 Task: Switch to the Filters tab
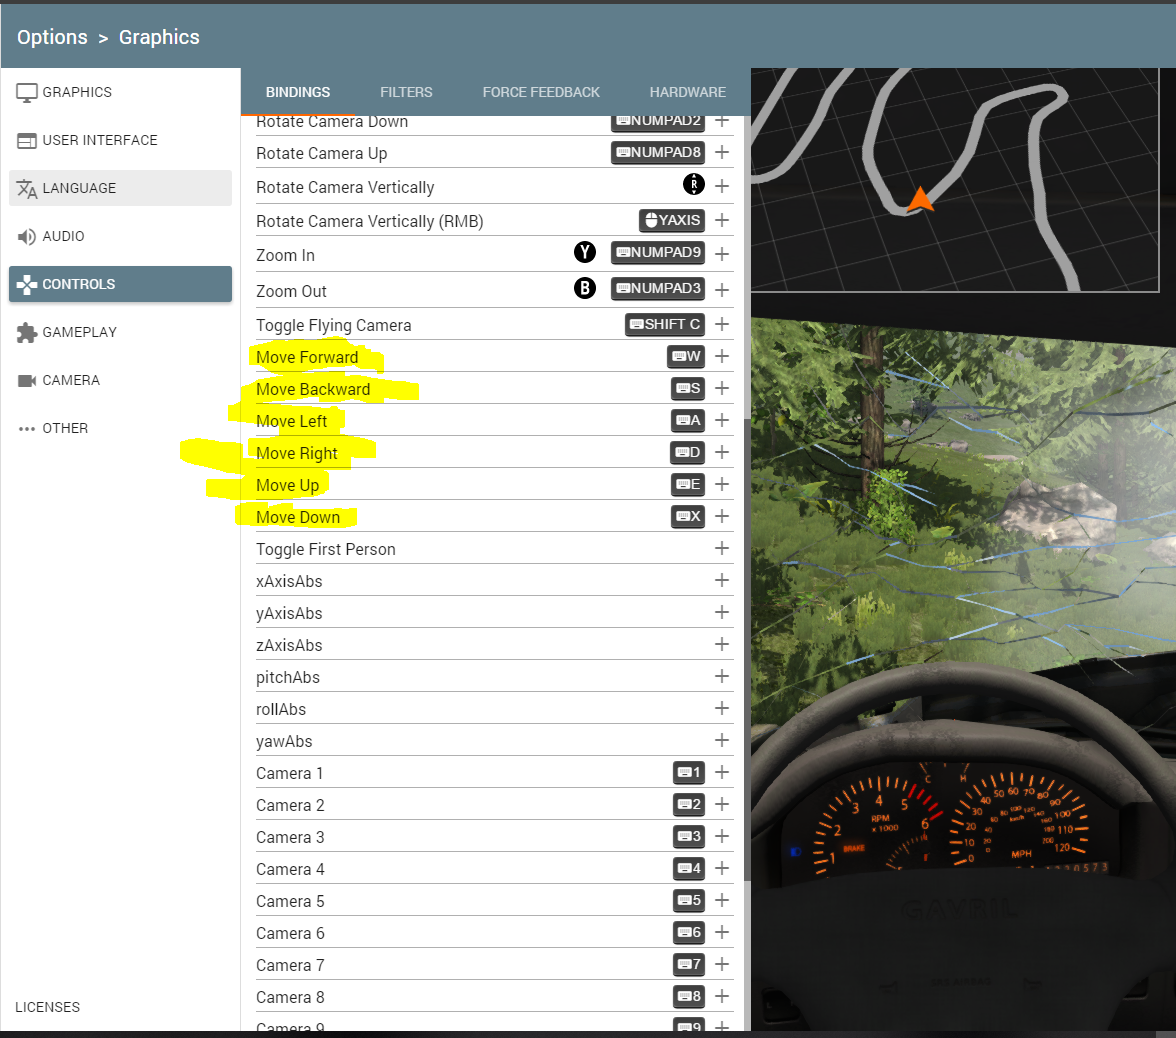click(x=406, y=92)
